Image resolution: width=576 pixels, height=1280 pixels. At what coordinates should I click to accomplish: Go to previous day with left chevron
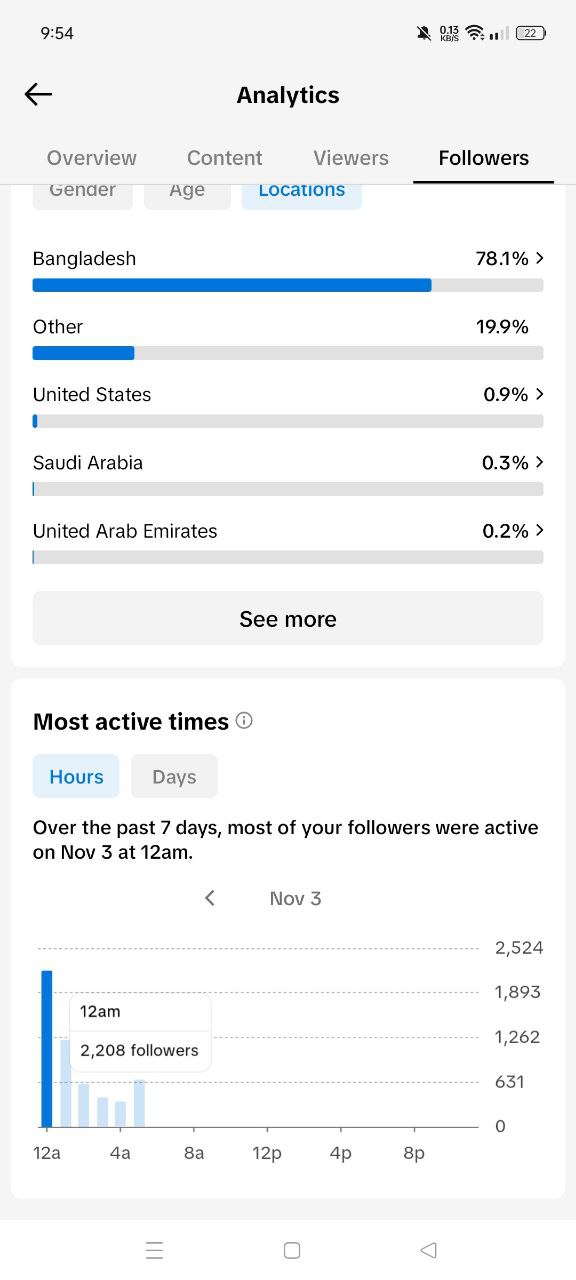tap(210, 898)
